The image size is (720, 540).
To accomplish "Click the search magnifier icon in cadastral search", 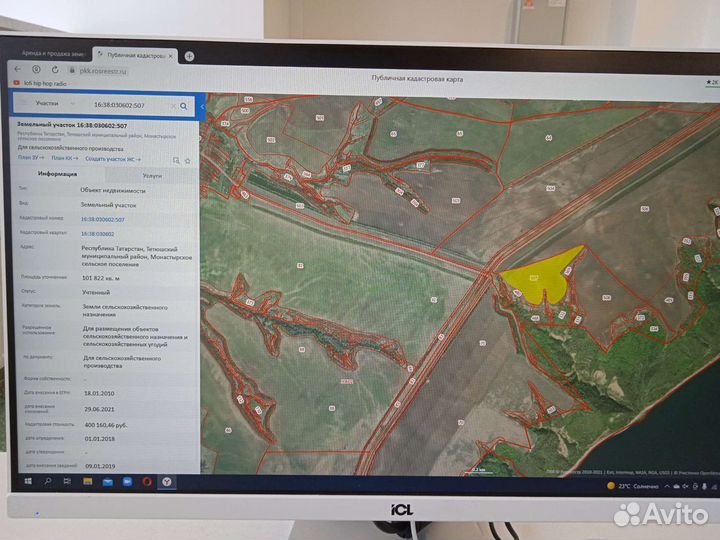I will point(183,104).
